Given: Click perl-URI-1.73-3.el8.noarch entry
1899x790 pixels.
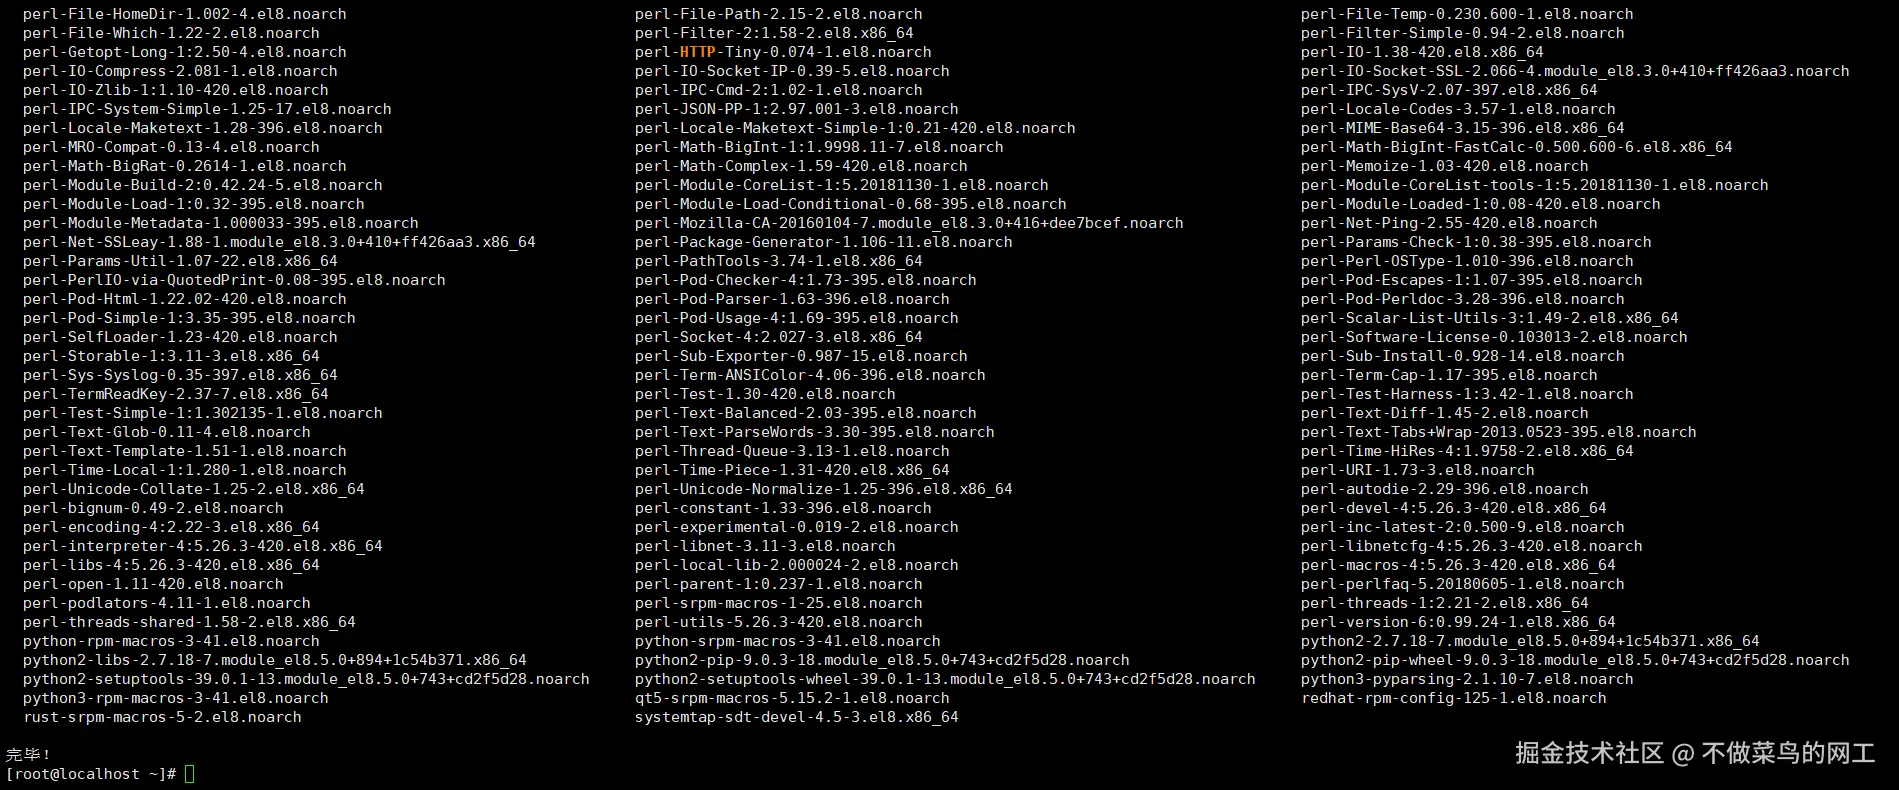Looking at the screenshot, I should click(1418, 470).
